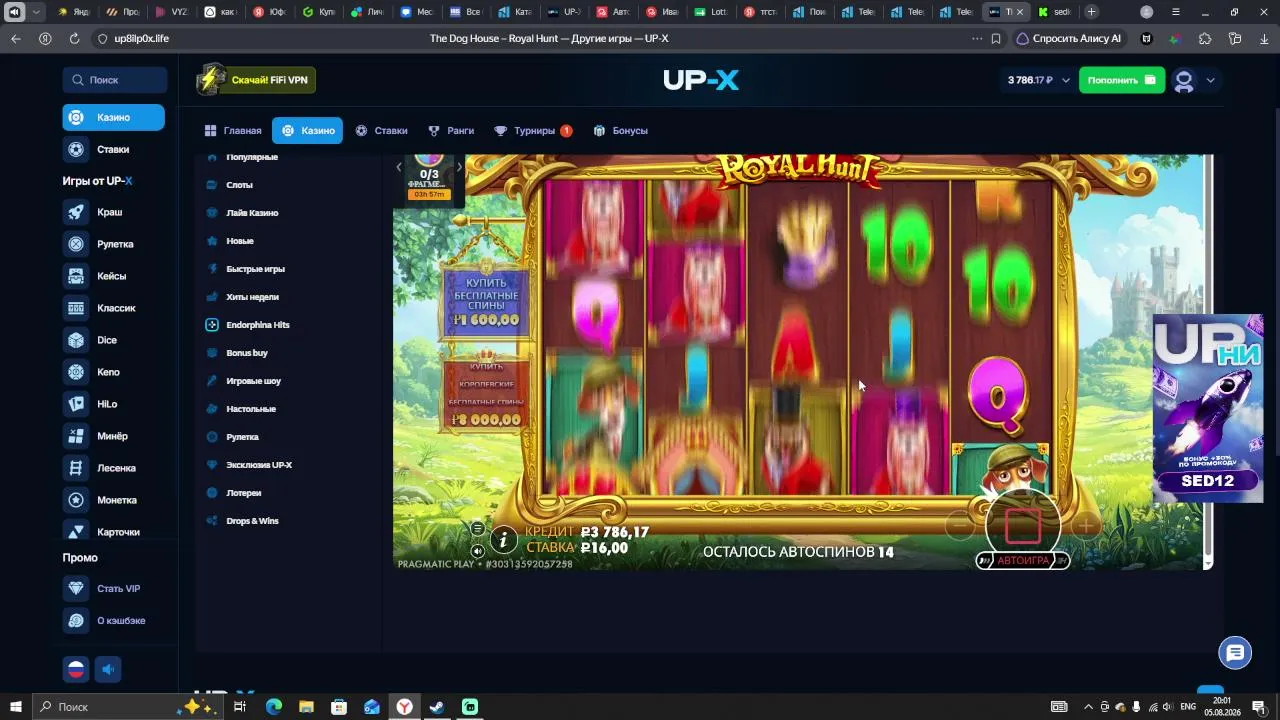The width and height of the screenshot is (1280, 720).
Task: Collapse fragments panel with left arrow
Action: [x=399, y=167]
